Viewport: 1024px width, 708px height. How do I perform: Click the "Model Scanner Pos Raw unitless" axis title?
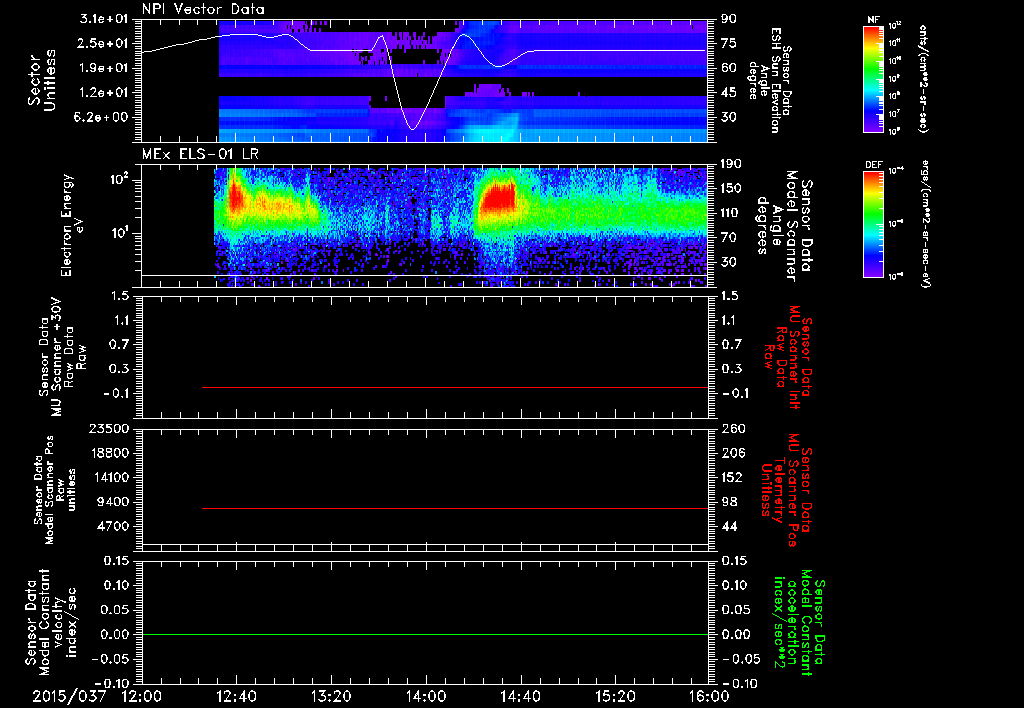pyautogui.click(x=55, y=490)
